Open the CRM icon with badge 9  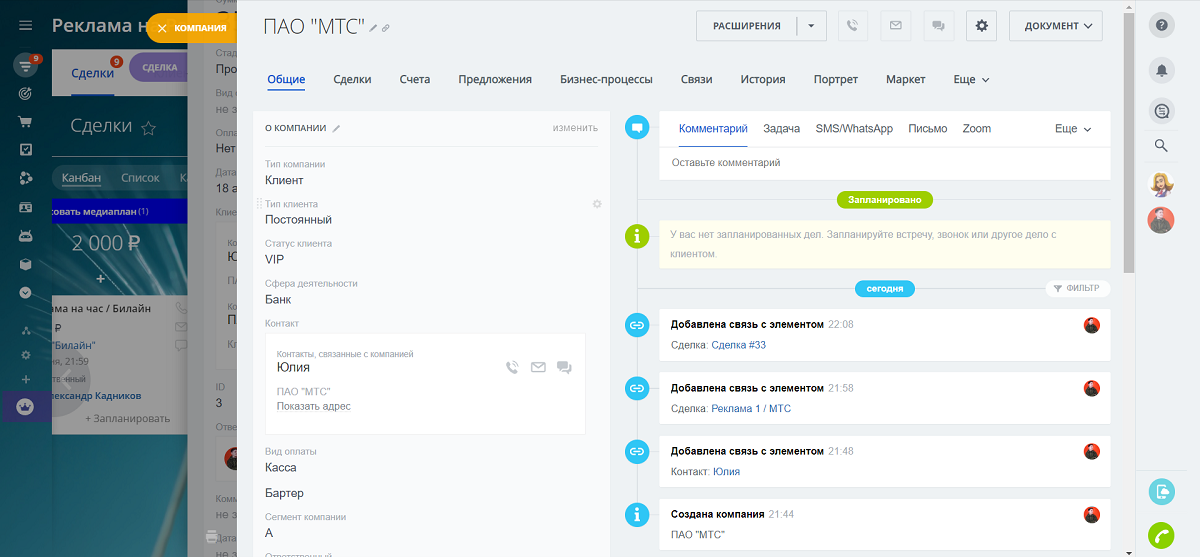pyautogui.click(x=26, y=66)
